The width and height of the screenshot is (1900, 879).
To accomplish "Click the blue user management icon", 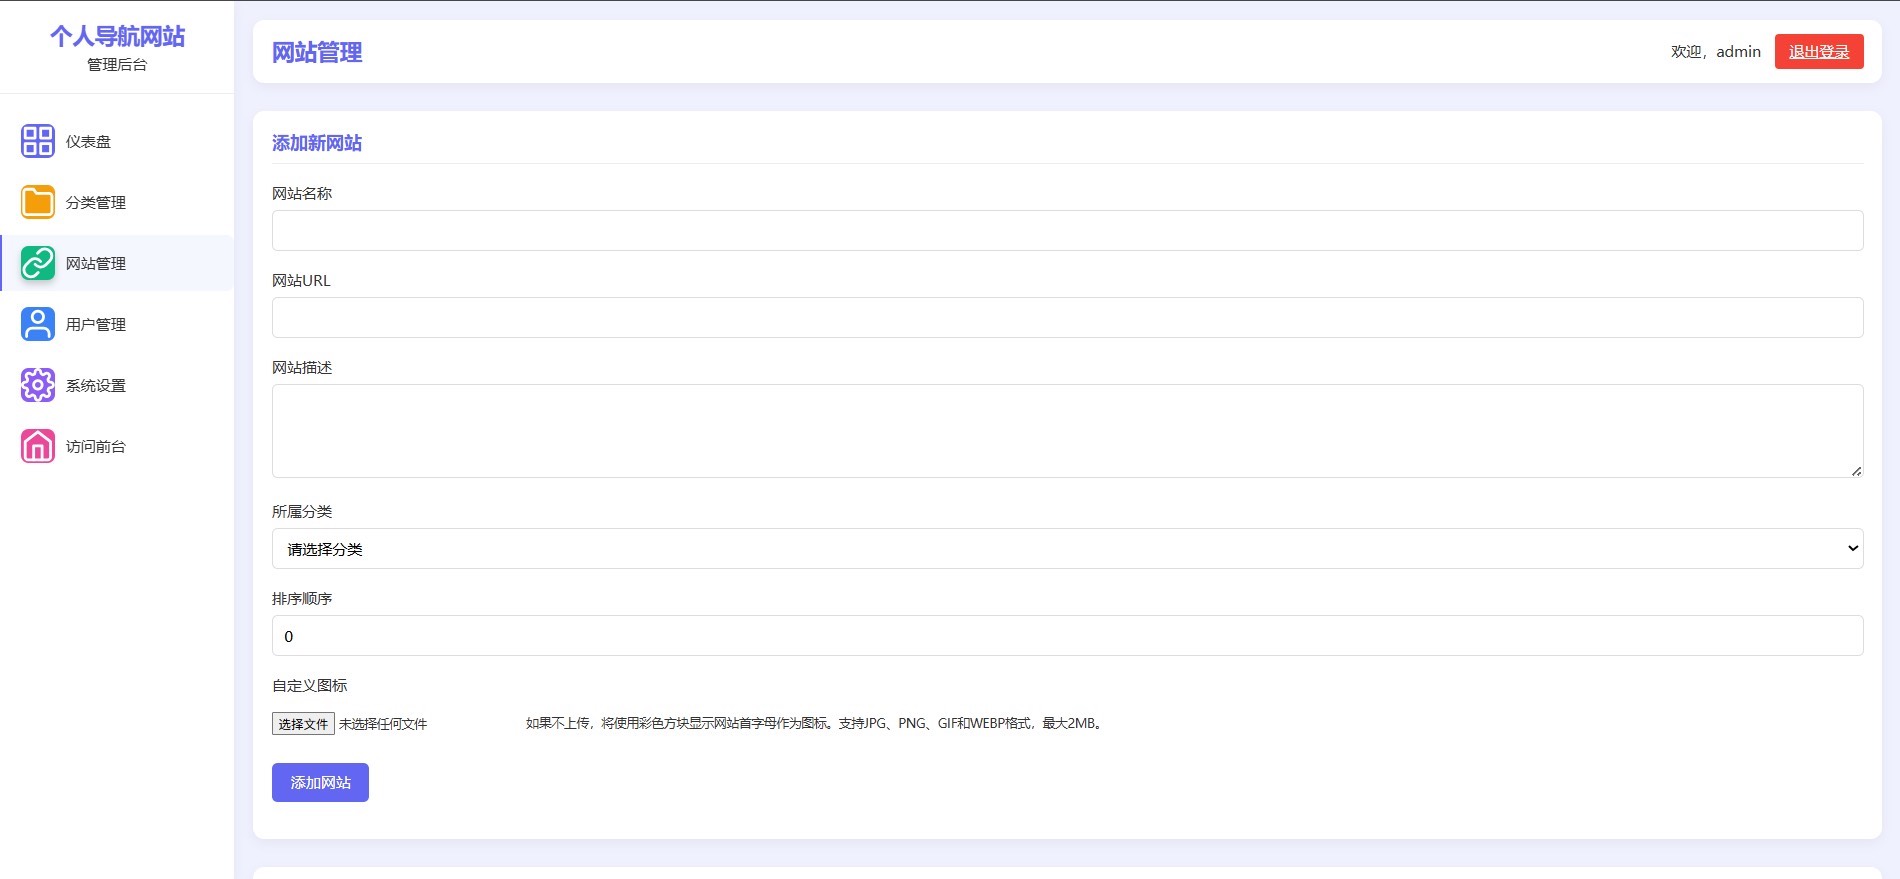I will 38,324.
